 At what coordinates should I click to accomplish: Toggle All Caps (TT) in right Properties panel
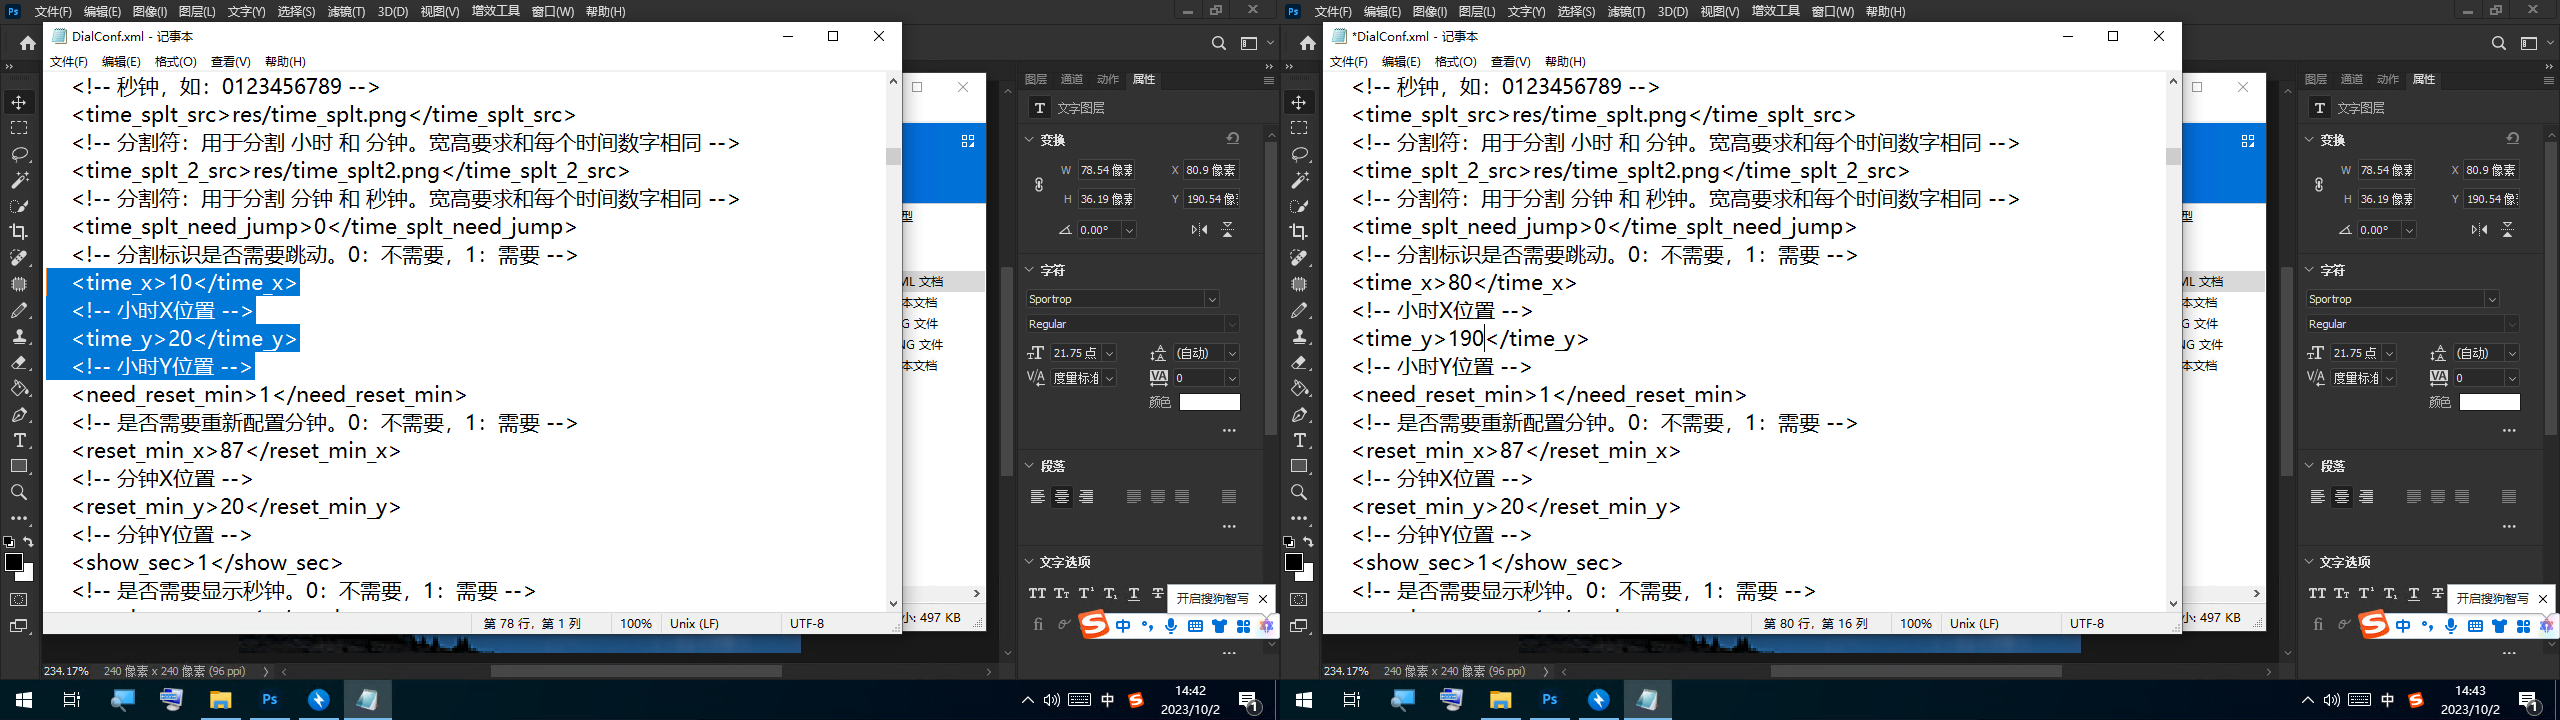click(2317, 594)
